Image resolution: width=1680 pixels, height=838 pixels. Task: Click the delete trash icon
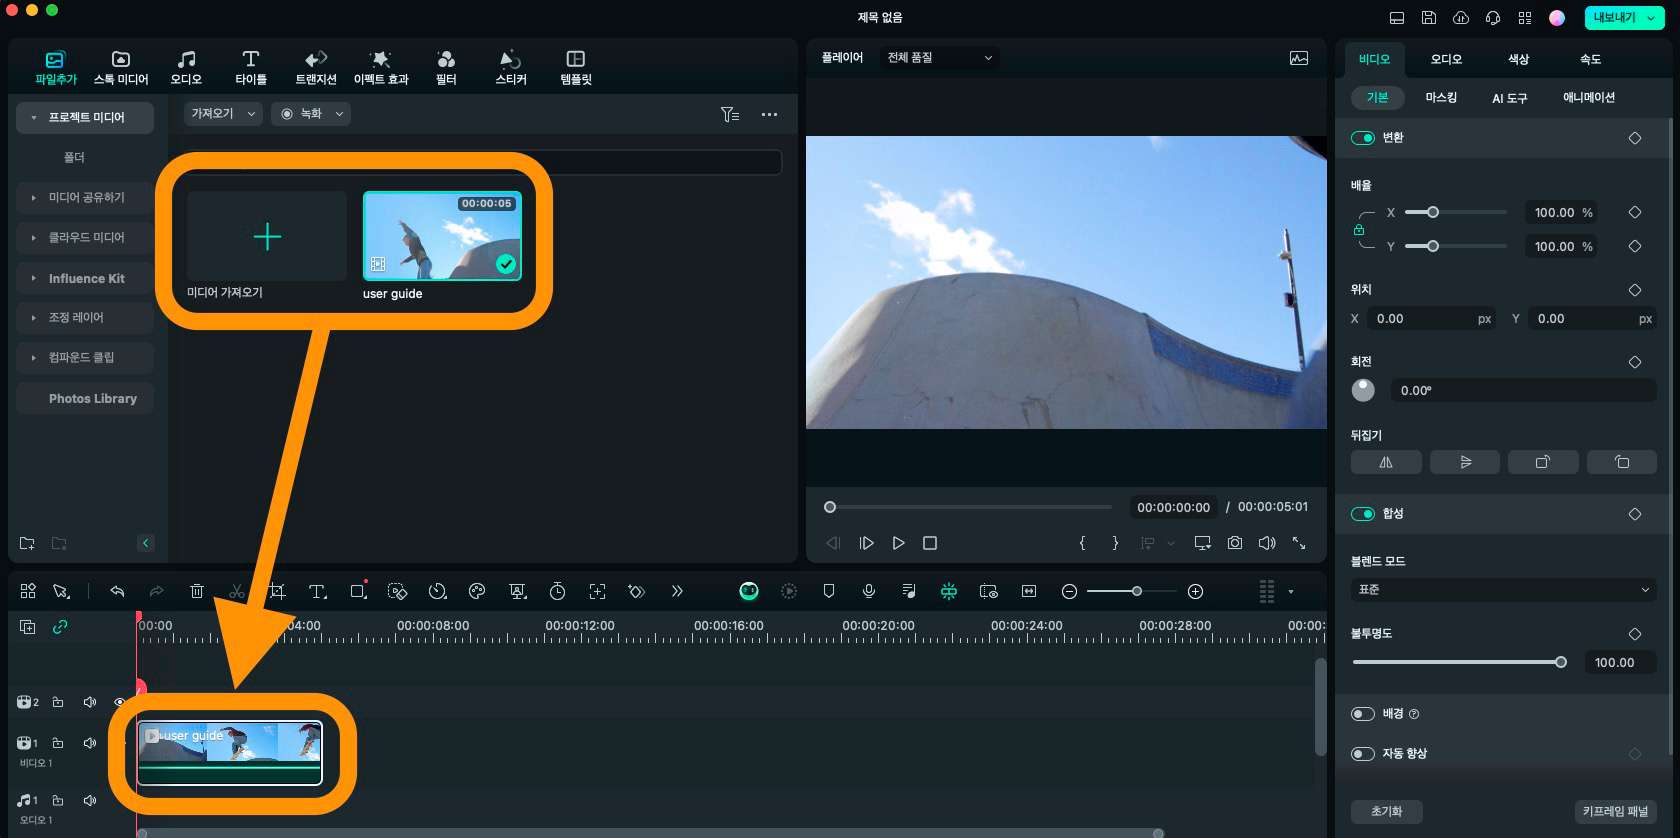(x=197, y=592)
